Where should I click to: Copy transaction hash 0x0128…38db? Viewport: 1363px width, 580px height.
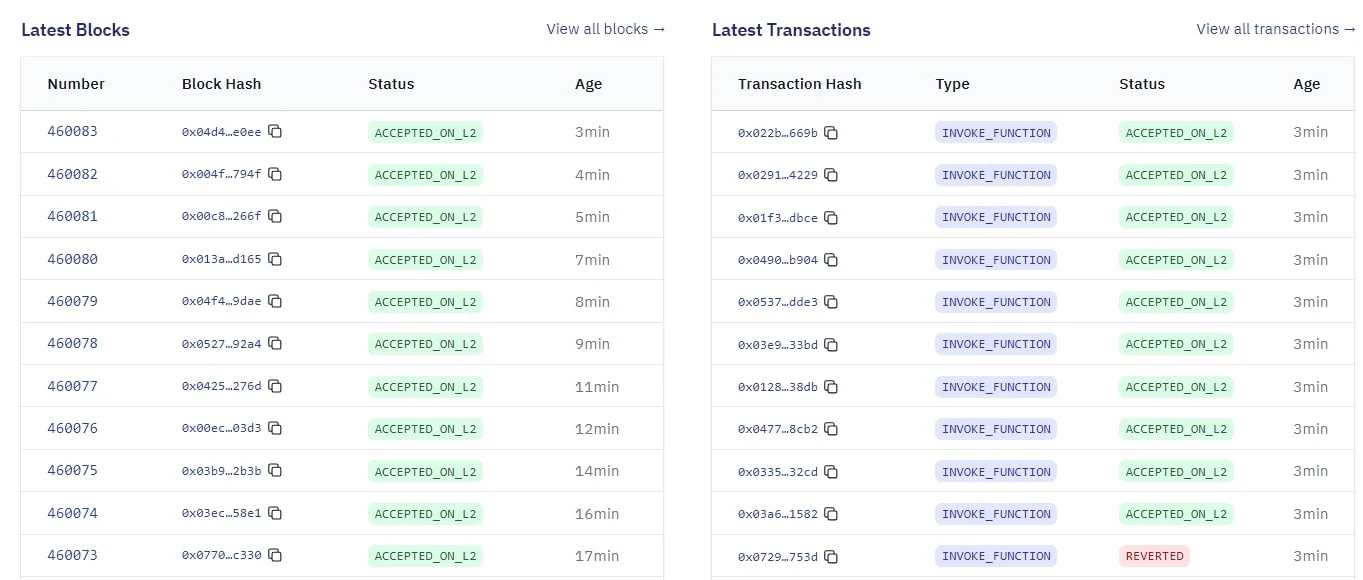coord(831,387)
